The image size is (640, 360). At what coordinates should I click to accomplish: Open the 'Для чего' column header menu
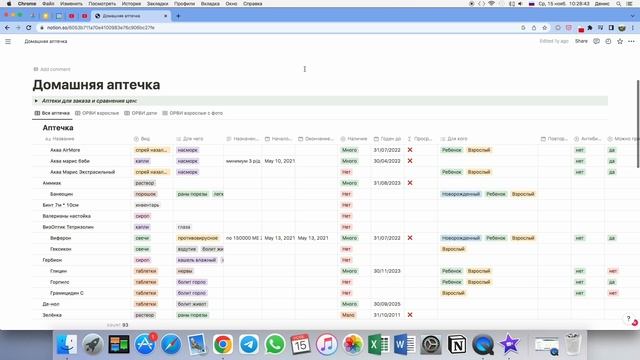point(190,139)
